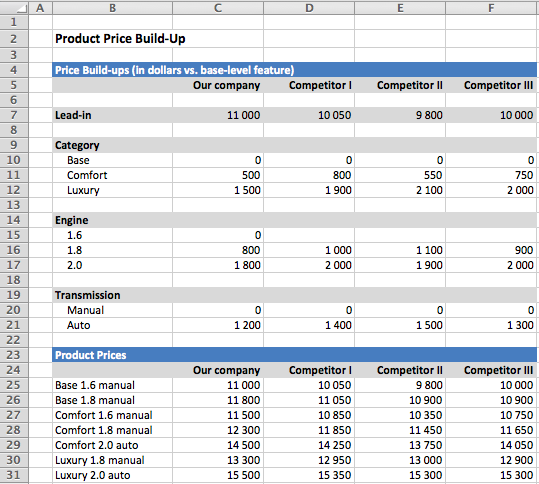The height and width of the screenshot is (484, 539).
Task: Select the Price Build-ups blue banner cell
Action: [294, 70]
